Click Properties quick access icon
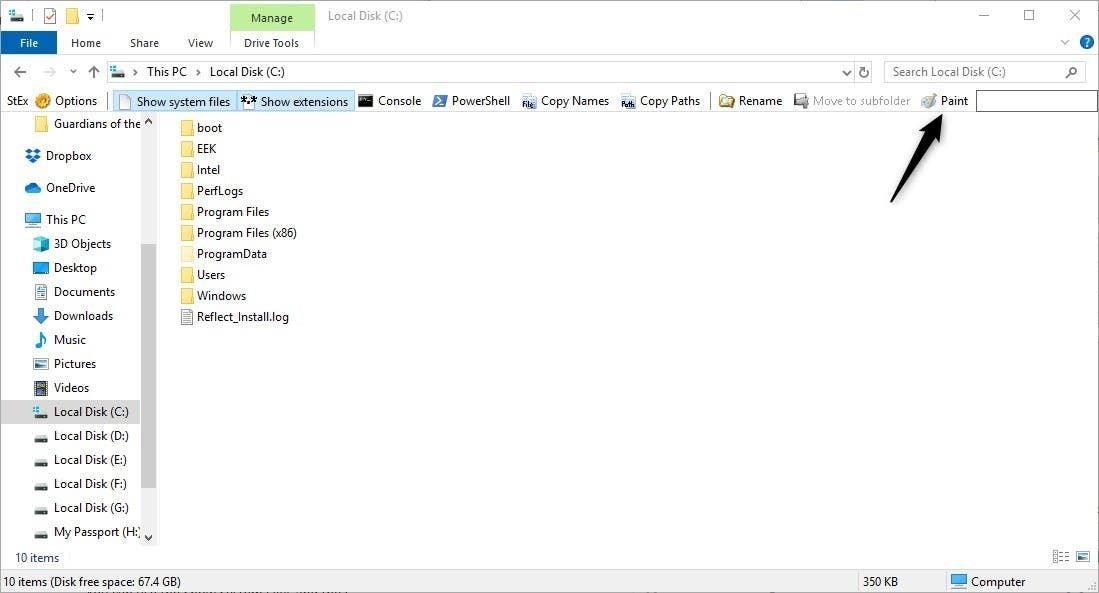Screen dimensions: 1099x593 (x=50, y=15)
